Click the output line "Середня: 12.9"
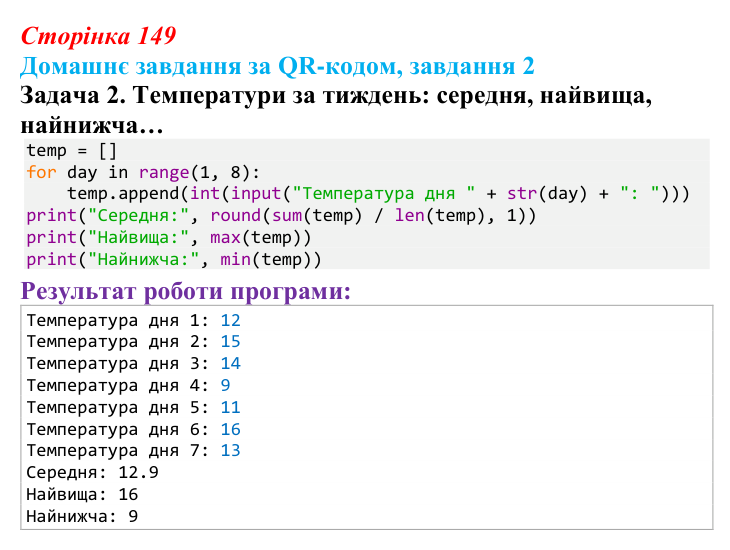 point(92,473)
